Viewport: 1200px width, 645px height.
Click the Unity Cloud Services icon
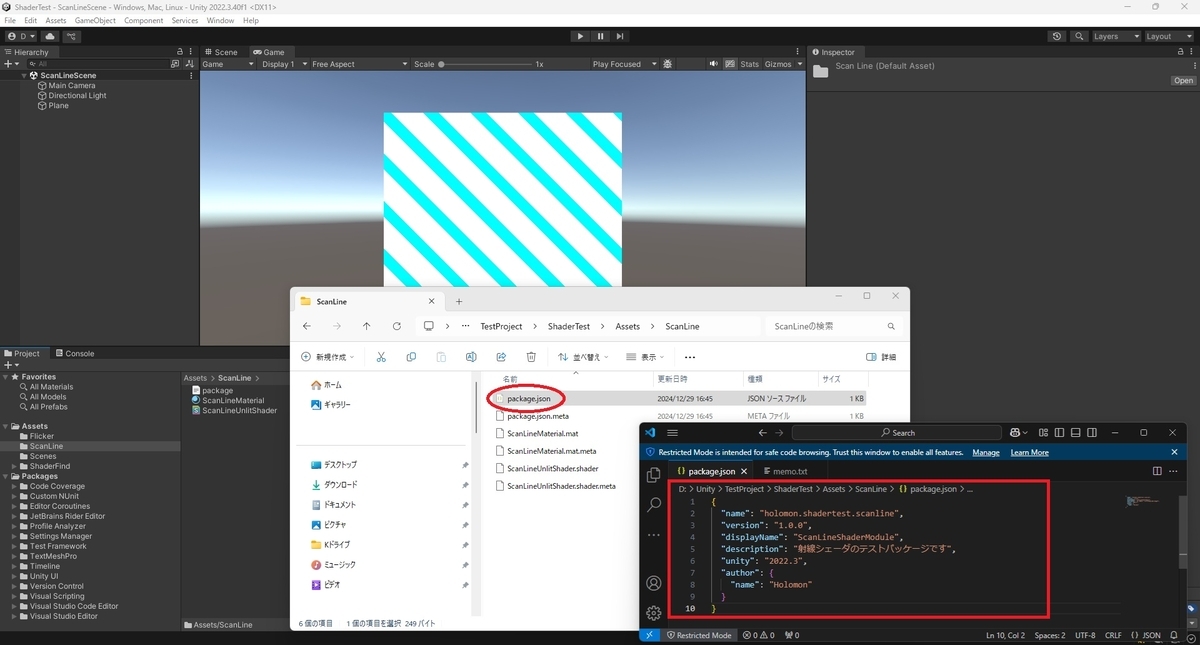(49, 35)
